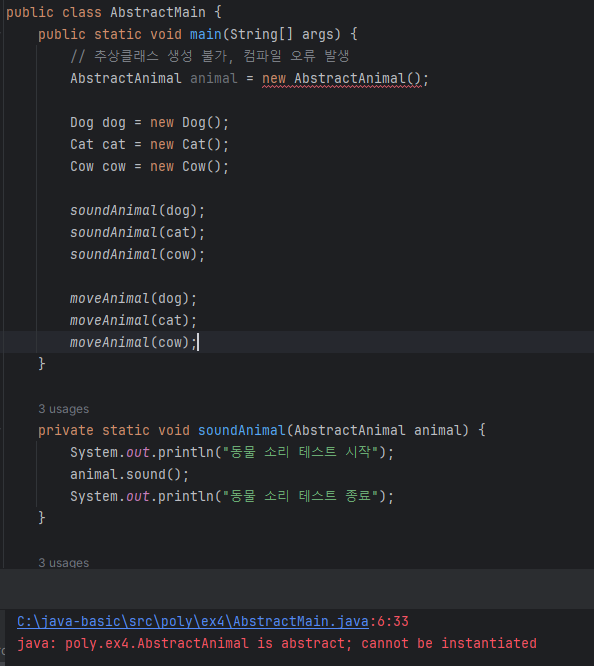Click the "동물 소리 테스트 시작" string literal
This screenshot has height=666, width=594.
click(300, 452)
